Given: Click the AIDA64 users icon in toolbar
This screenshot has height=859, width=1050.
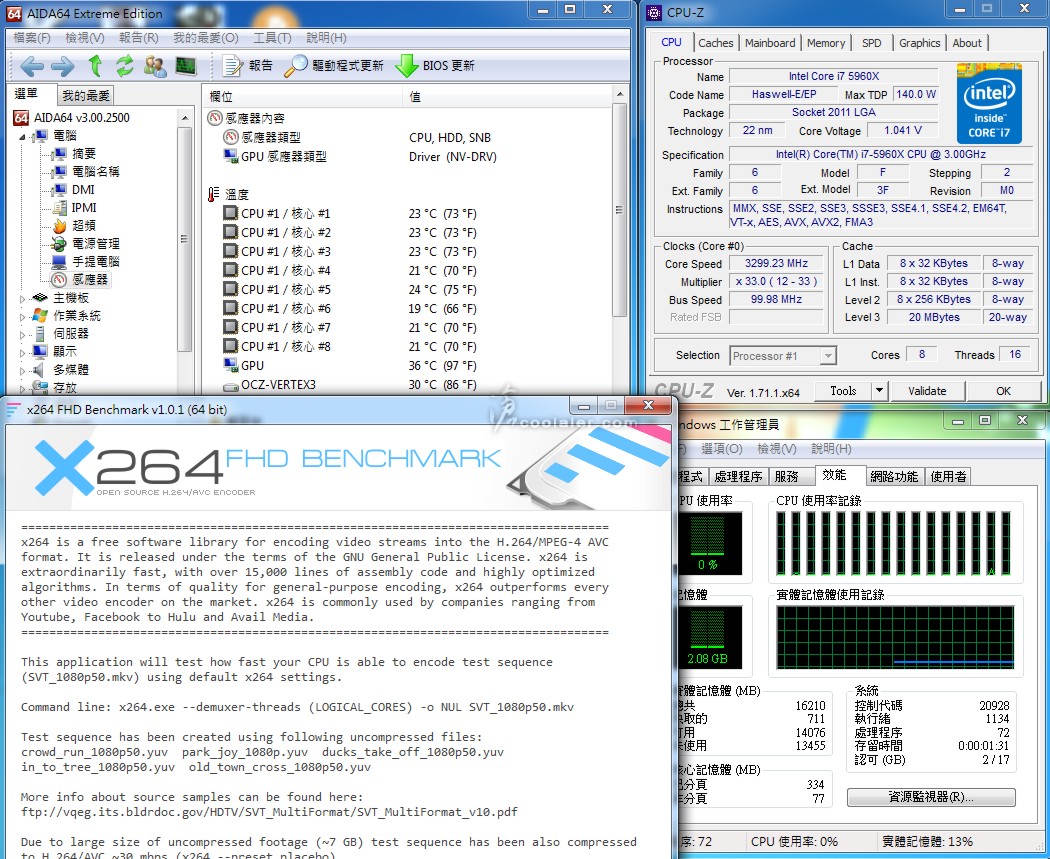Looking at the screenshot, I should (x=155, y=66).
